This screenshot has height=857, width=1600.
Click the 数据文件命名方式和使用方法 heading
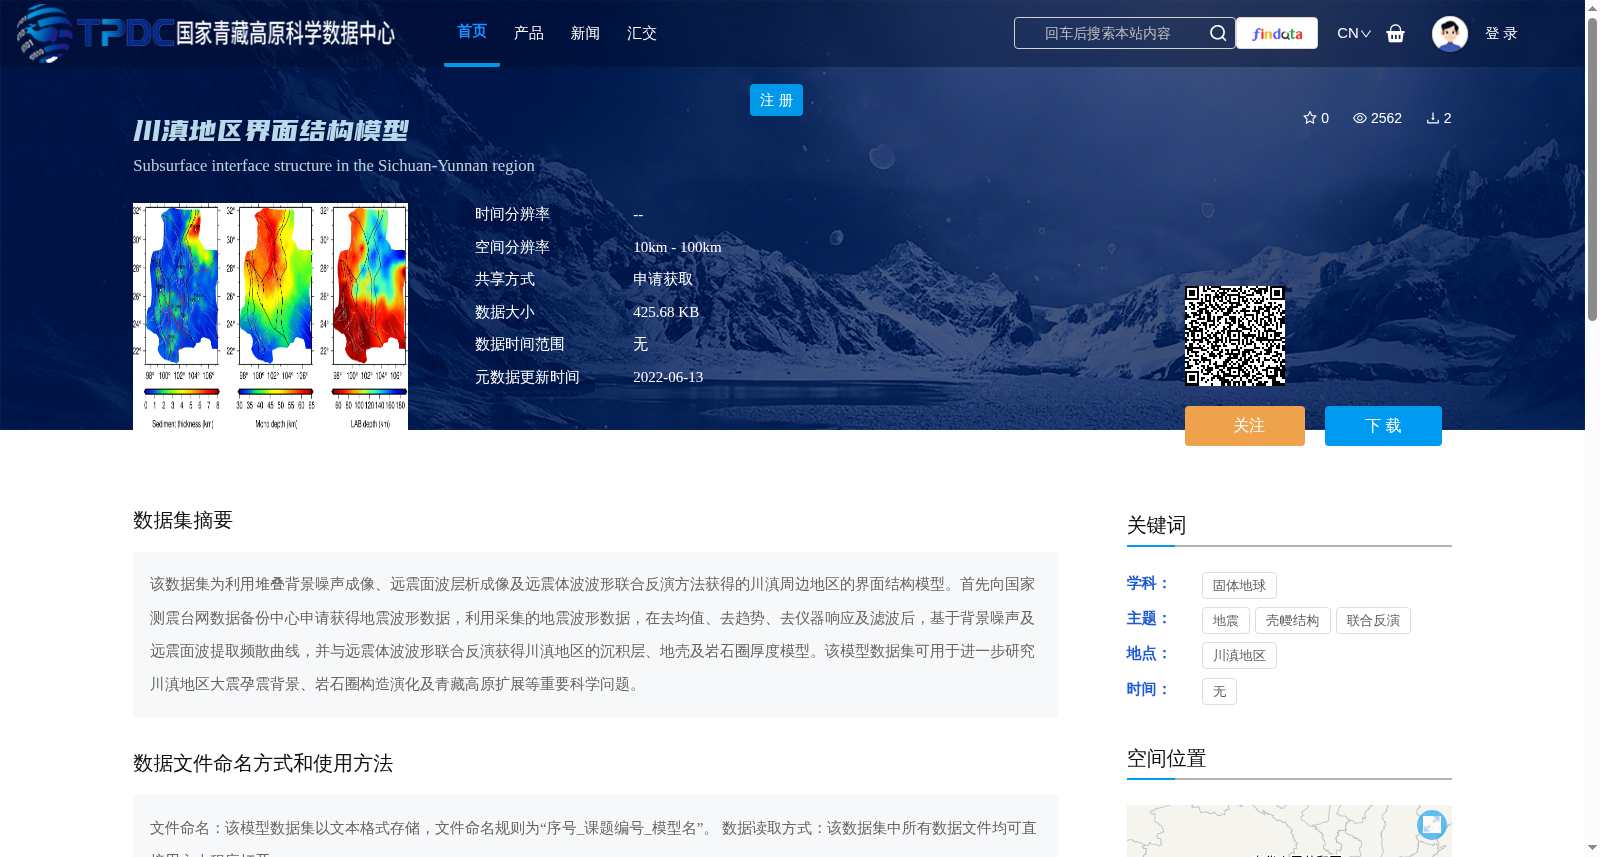pos(263,763)
